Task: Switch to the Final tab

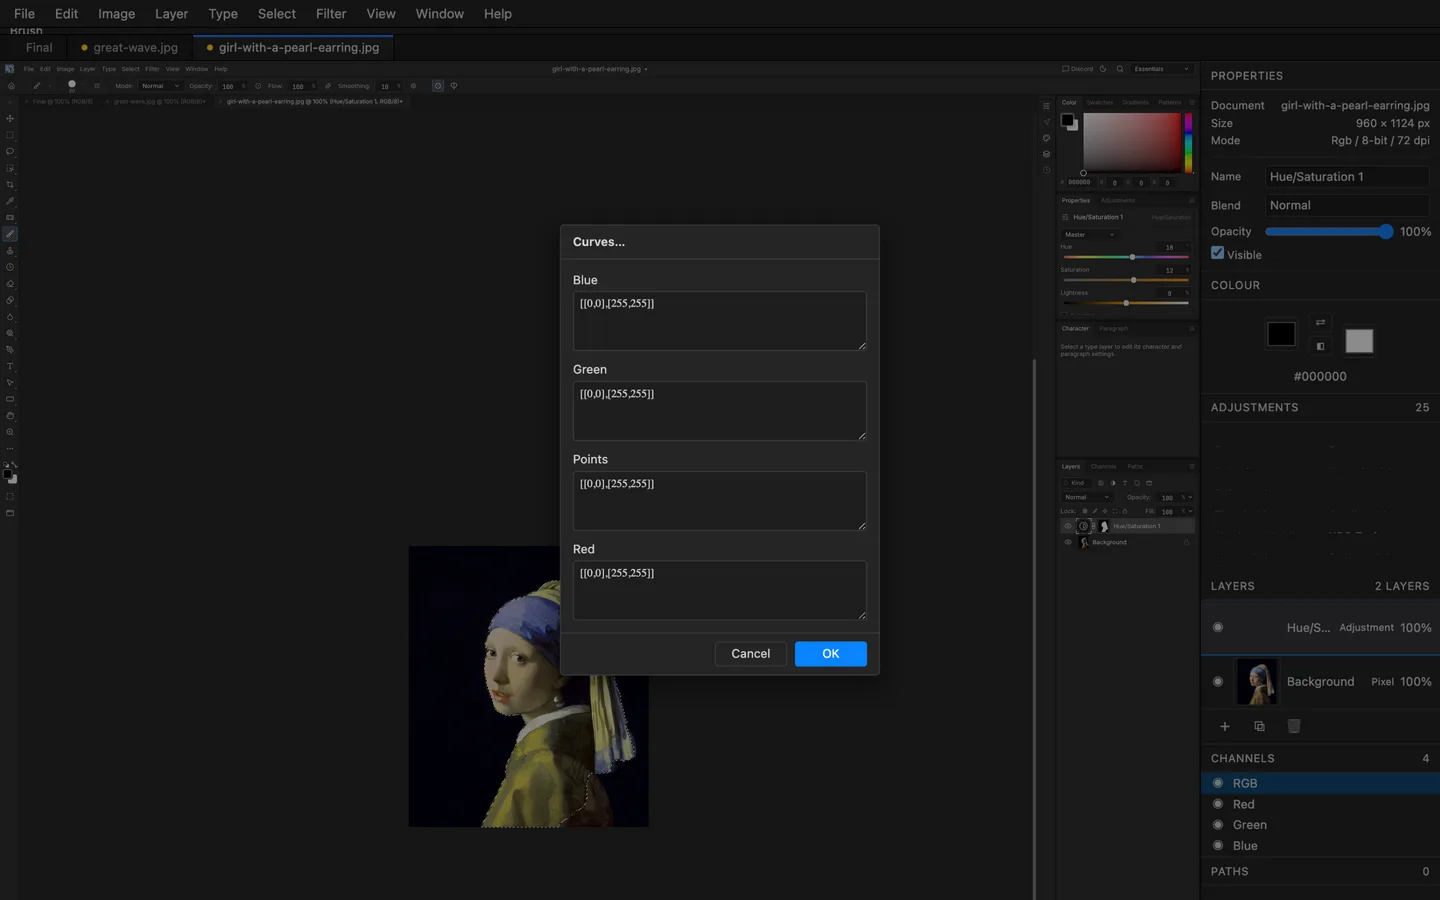Action: 39,47
